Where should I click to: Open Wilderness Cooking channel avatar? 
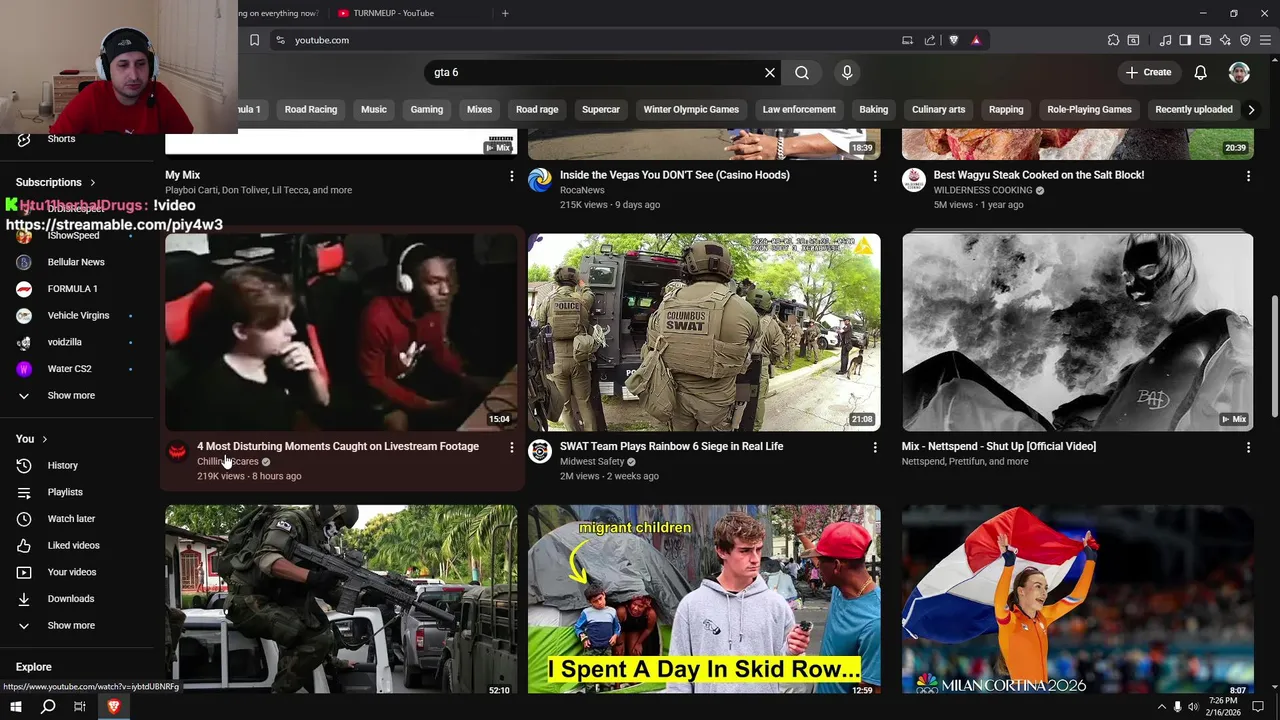(914, 180)
